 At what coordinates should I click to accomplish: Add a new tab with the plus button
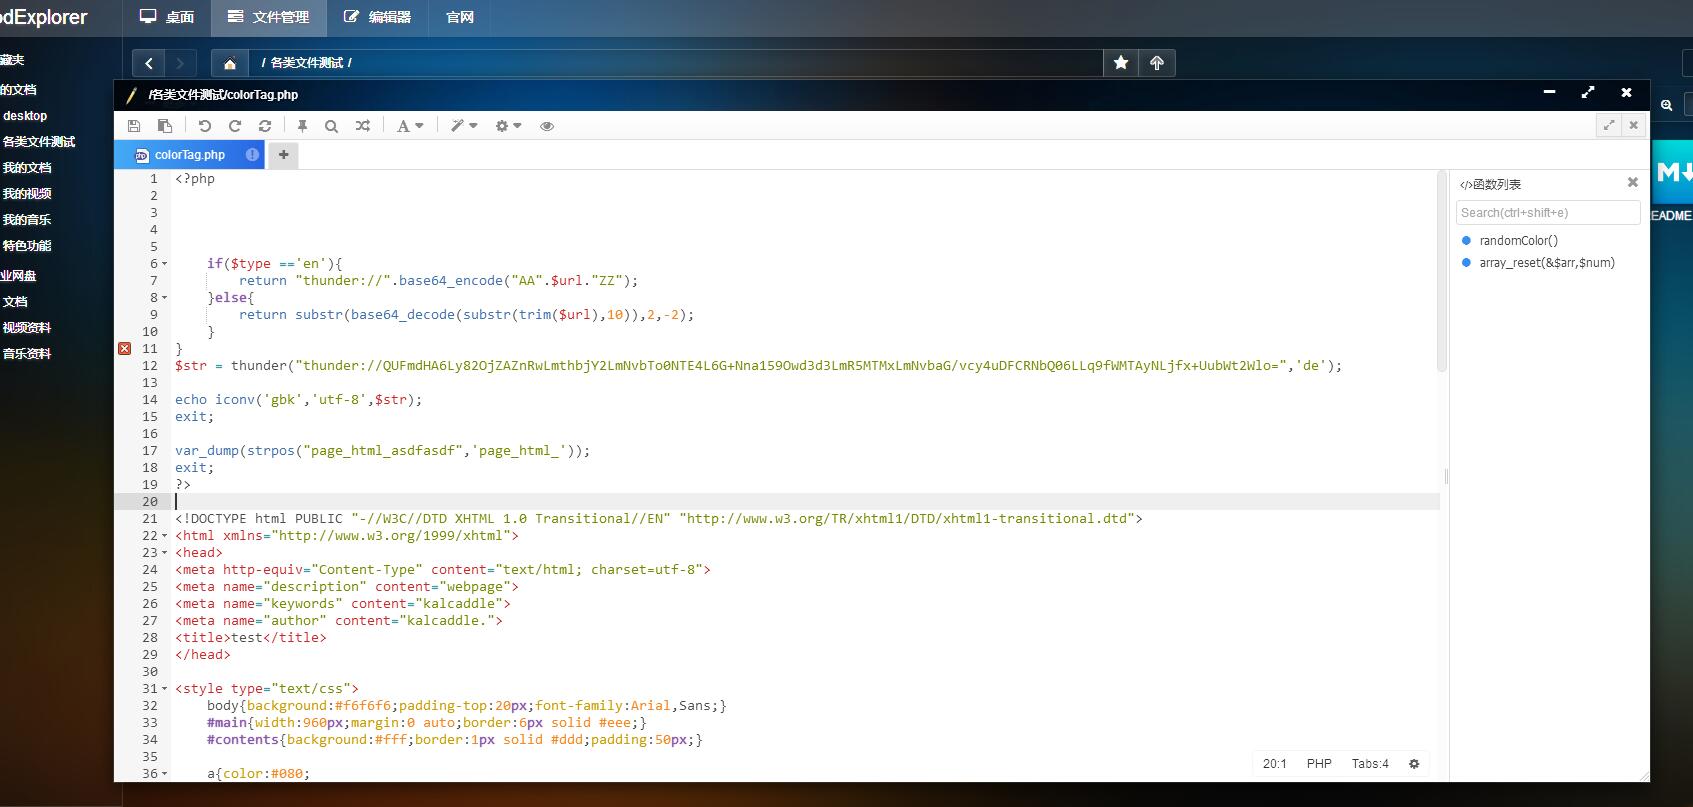coord(284,155)
